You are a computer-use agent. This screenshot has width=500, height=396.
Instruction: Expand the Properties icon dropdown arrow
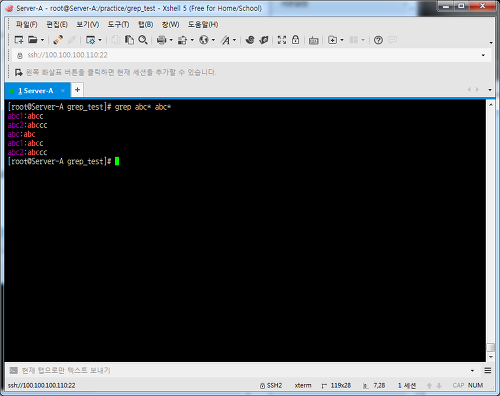[x=100, y=40]
